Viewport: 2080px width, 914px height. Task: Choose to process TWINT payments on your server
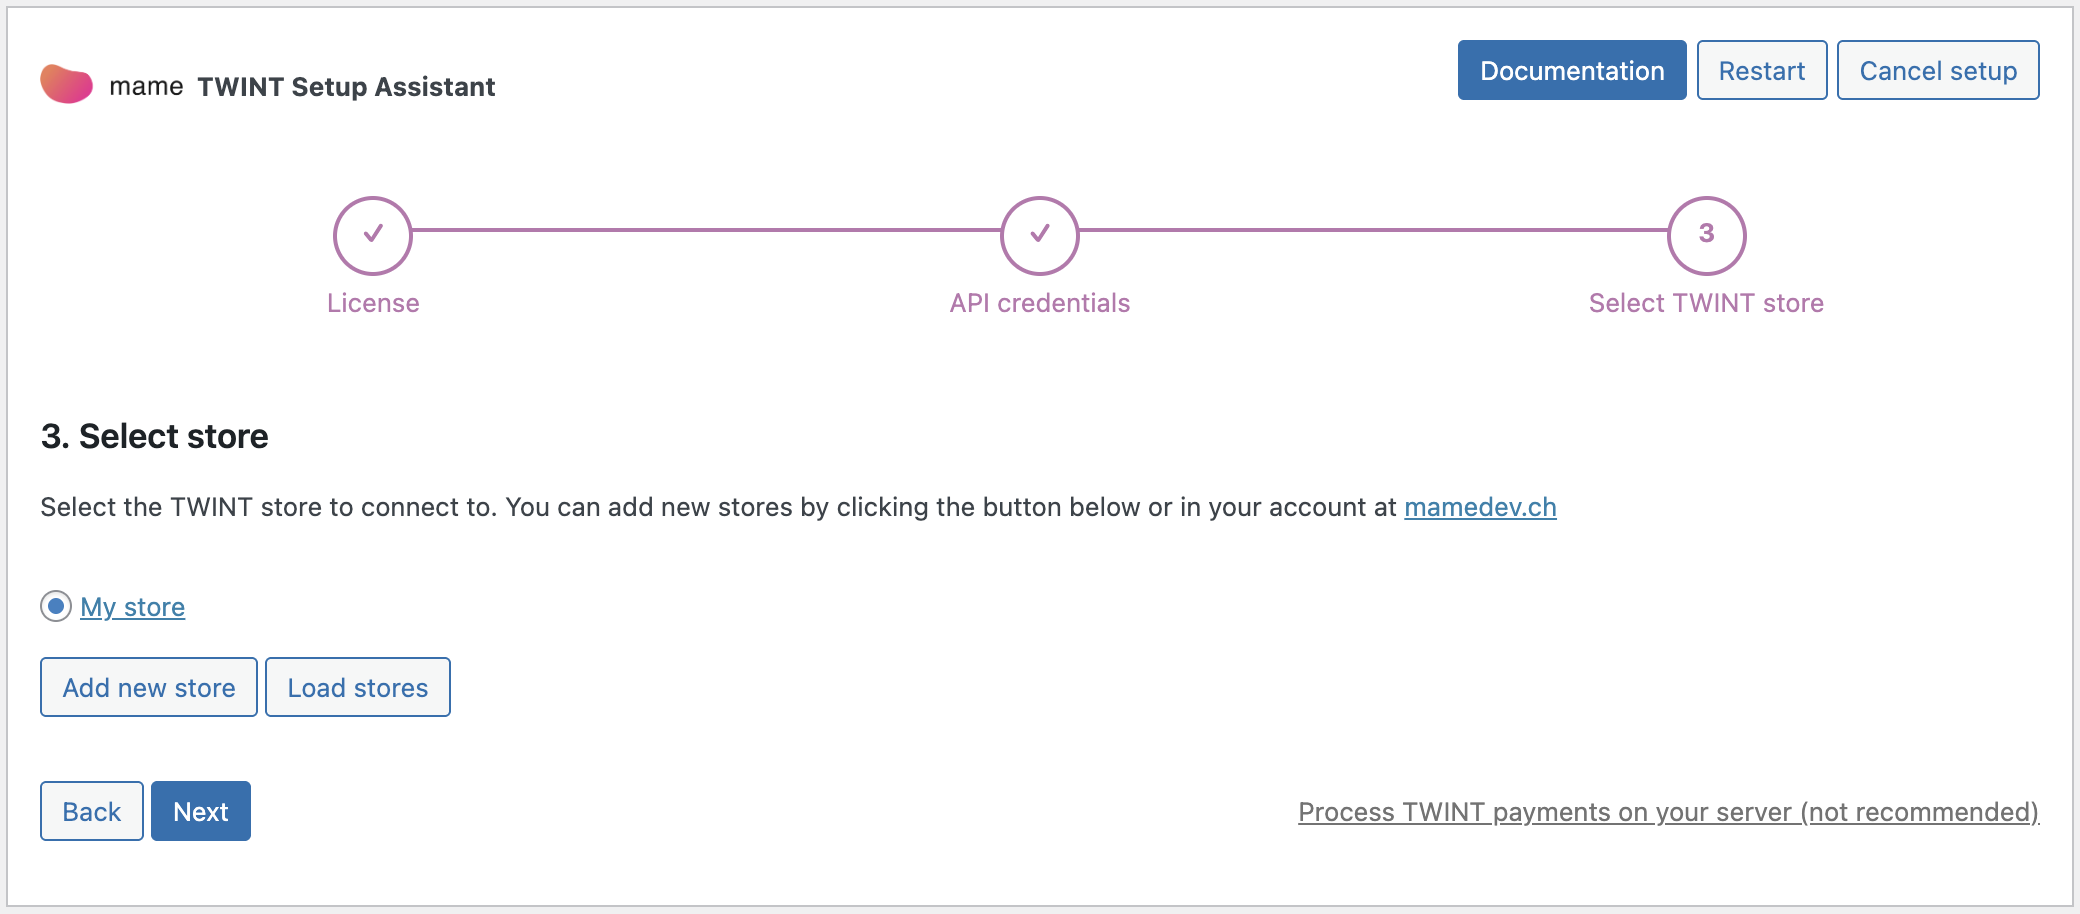pos(1668,812)
